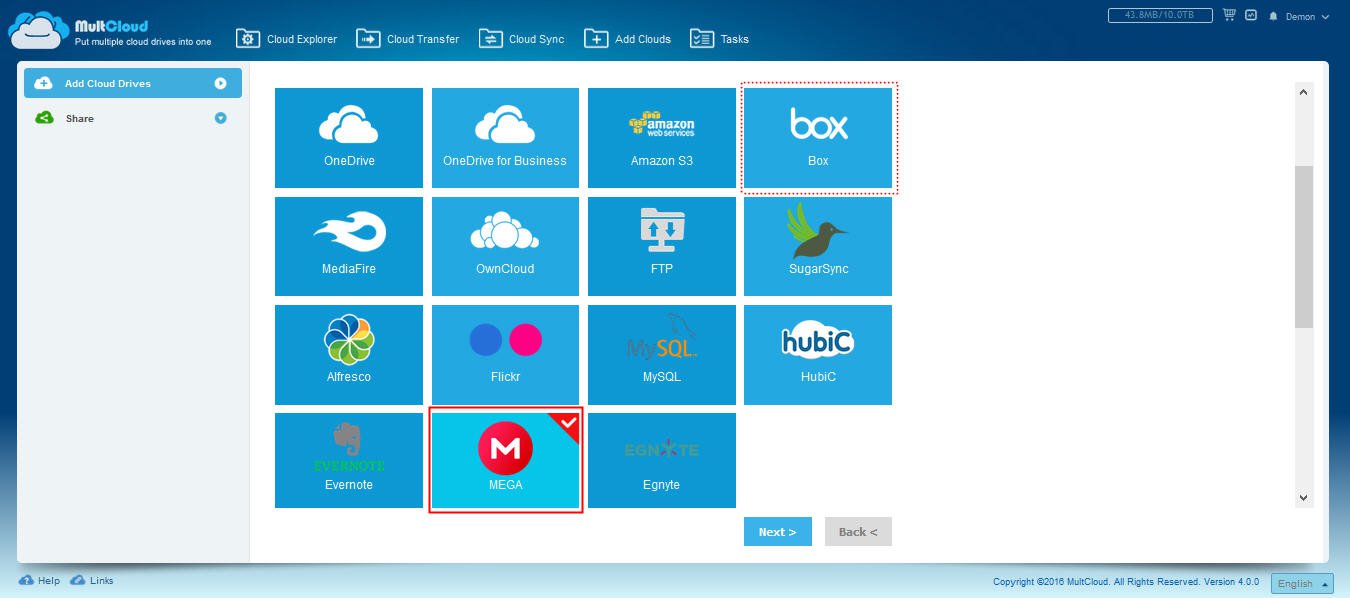This screenshot has width=1350, height=598.
Task: Click the shopping cart icon
Action: 1228,16
